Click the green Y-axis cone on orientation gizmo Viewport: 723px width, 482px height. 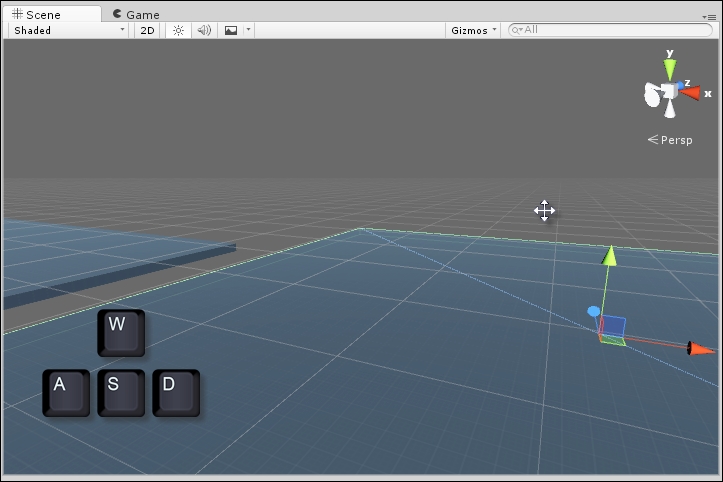pyautogui.click(x=670, y=69)
